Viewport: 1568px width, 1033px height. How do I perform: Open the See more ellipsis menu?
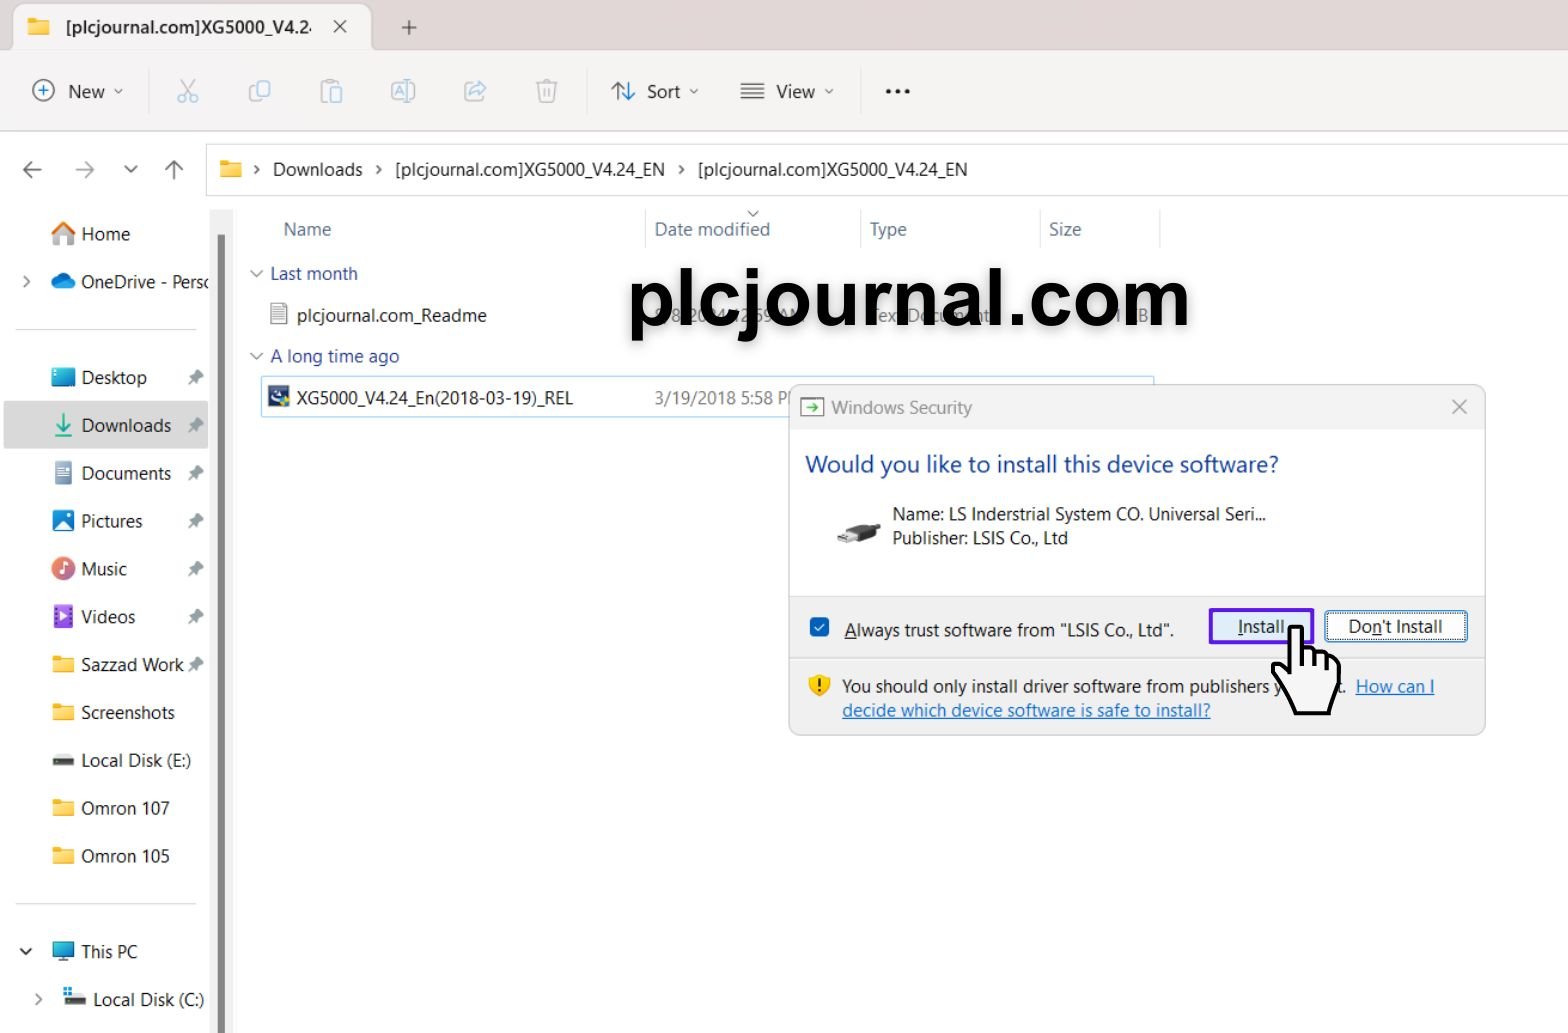pyautogui.click(x=897, y=91)
